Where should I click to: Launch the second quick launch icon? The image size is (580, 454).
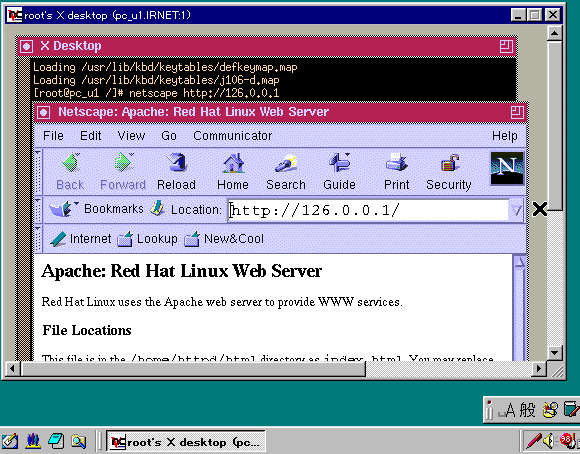[x=33, y=441]
